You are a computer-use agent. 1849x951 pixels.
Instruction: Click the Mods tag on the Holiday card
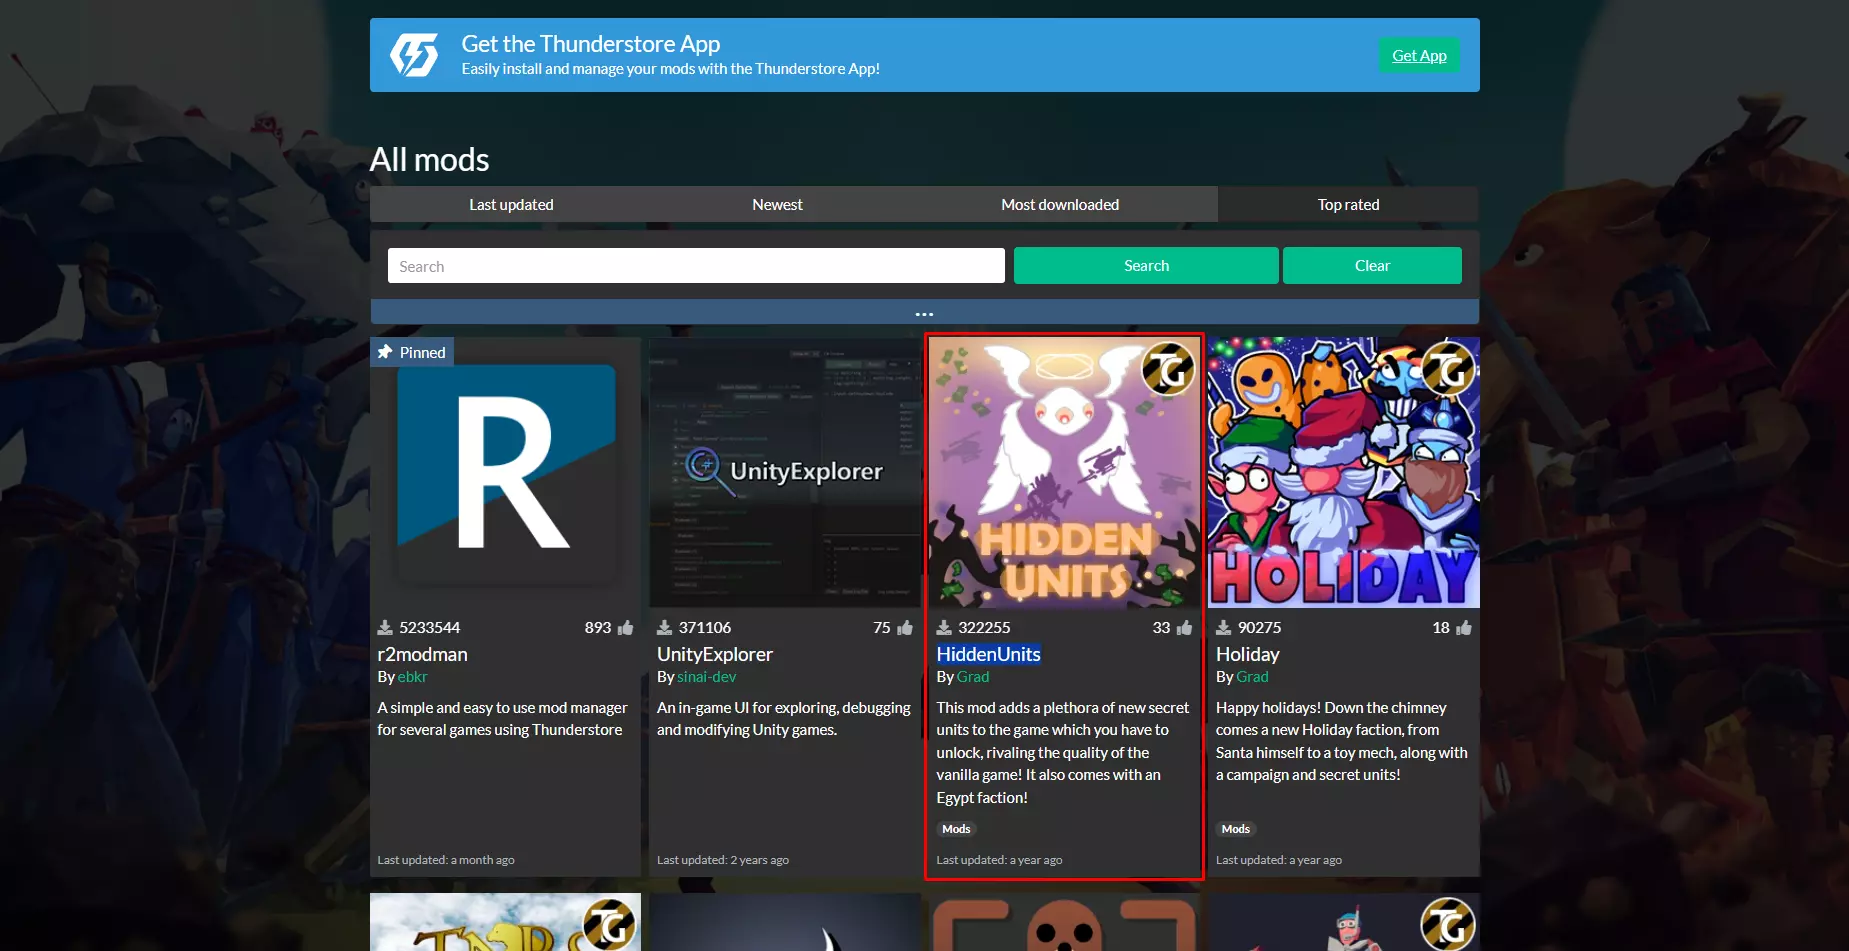click(x=1236, y=829)
